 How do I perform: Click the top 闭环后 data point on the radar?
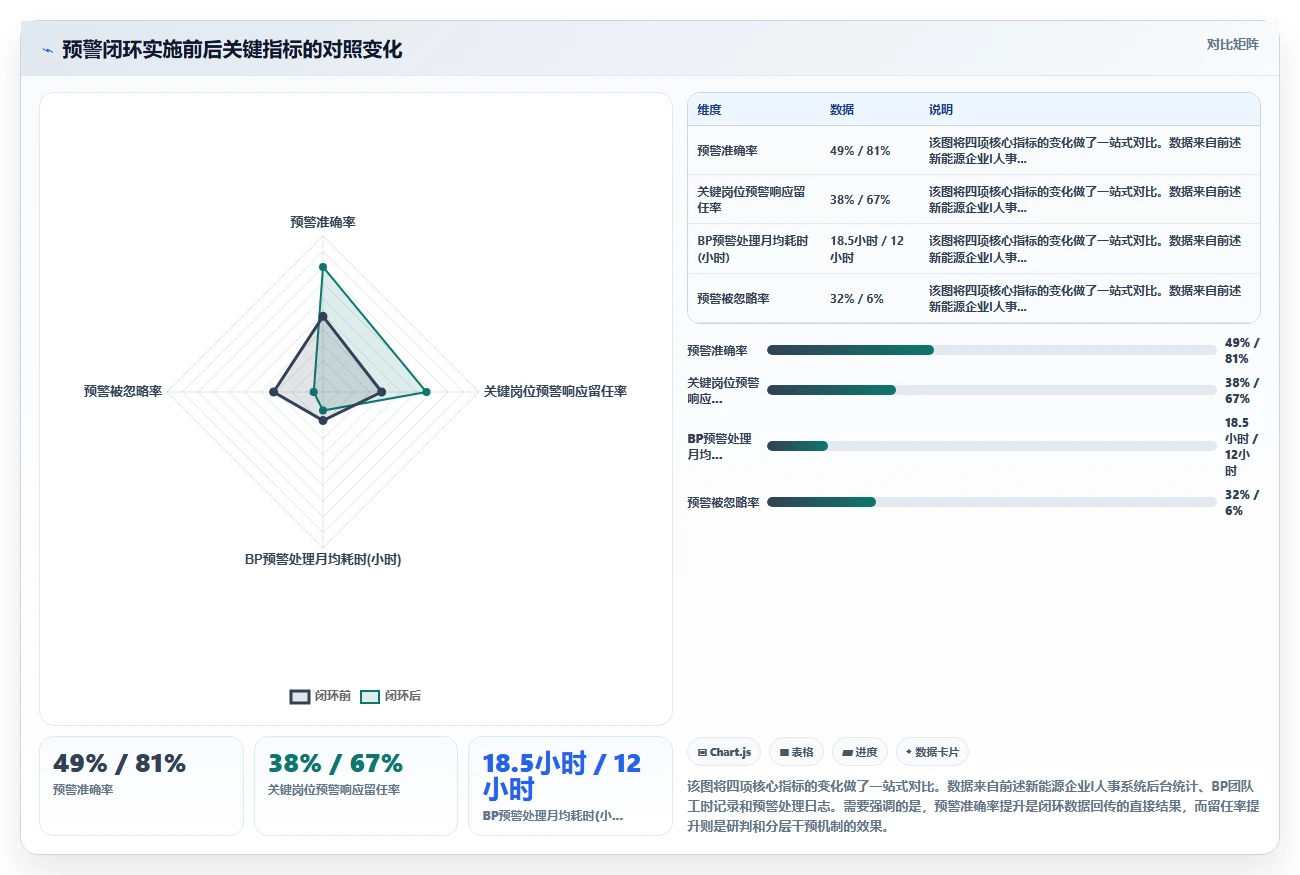(x=323, y=267)
